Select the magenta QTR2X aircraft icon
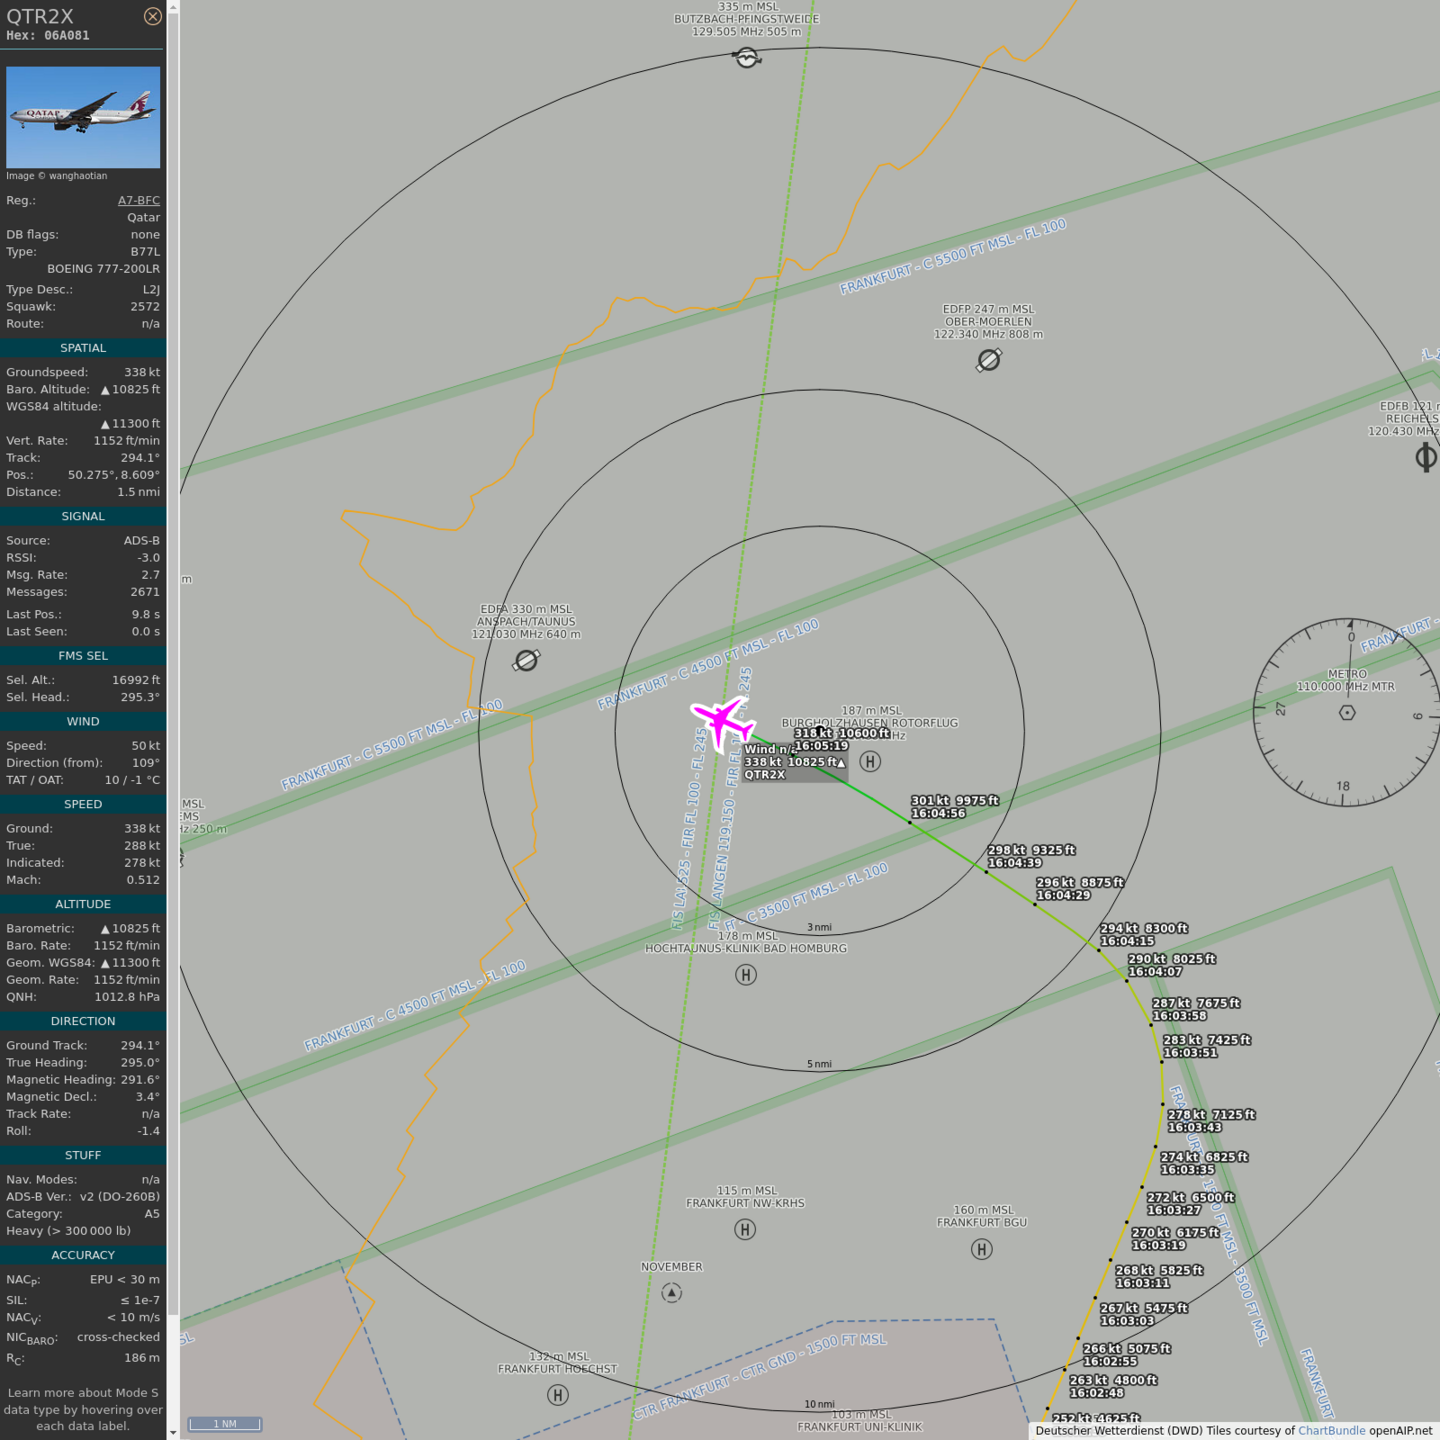 (721, 720)
